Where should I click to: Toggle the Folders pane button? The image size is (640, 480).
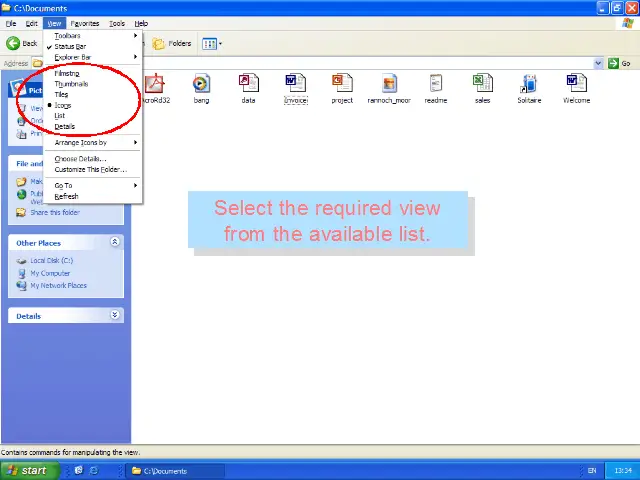(x=172, y=43)
